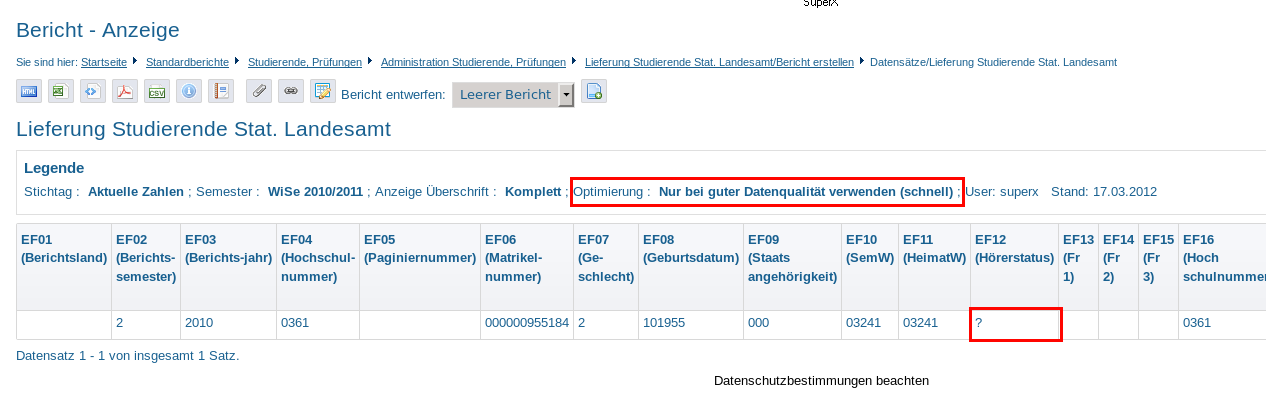1266x412 pixels.
Task: Click 03241 in EF11 HeimatW cell
Action: coord(920,323)
